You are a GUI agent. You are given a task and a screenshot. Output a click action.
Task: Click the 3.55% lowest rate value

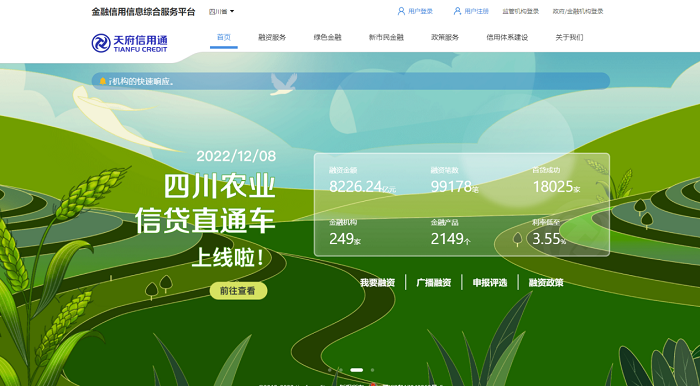pos(550,239)
